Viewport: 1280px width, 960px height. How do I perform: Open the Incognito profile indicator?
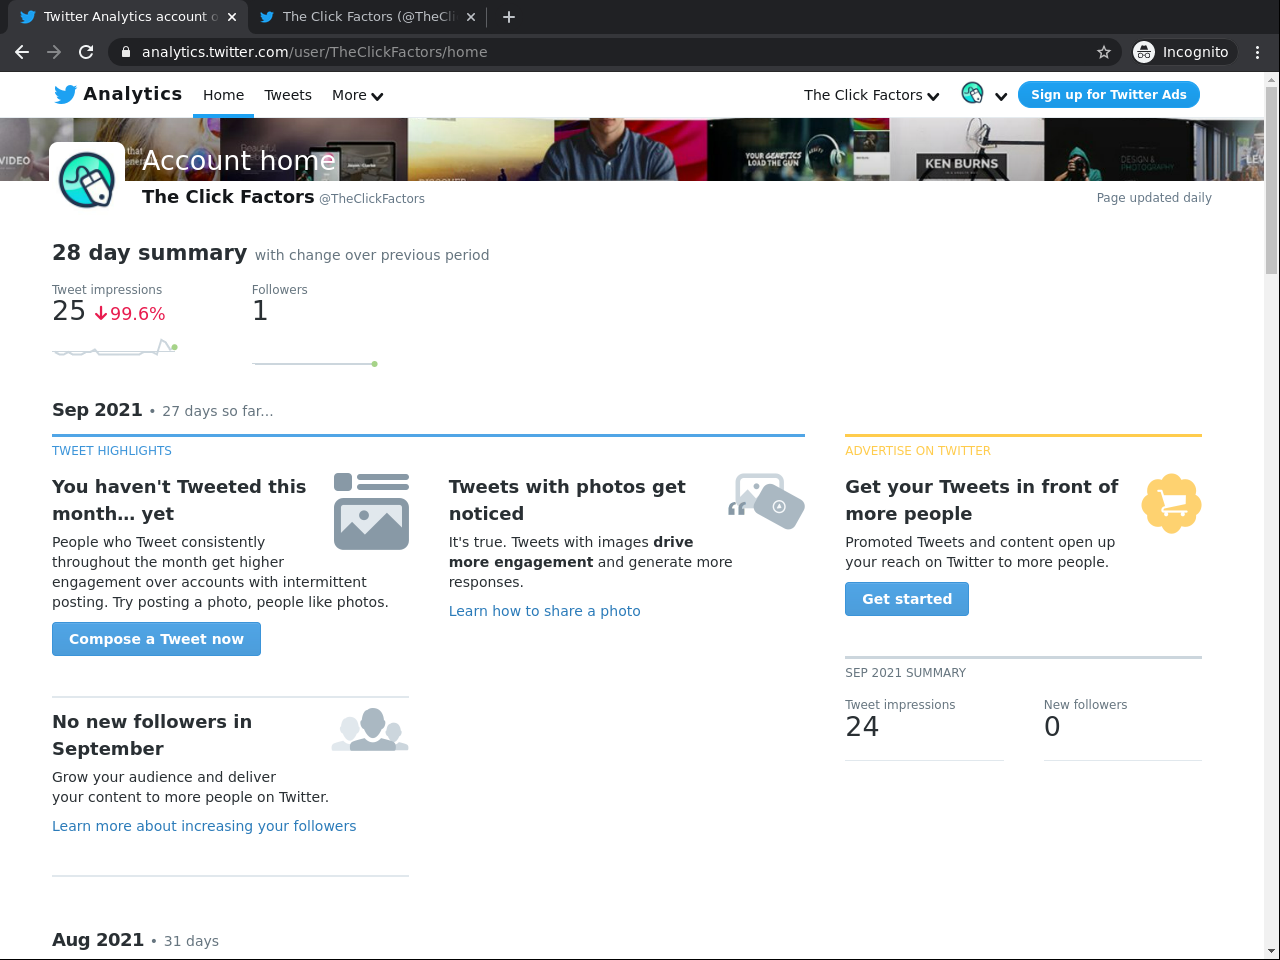tap(1185, 52)
